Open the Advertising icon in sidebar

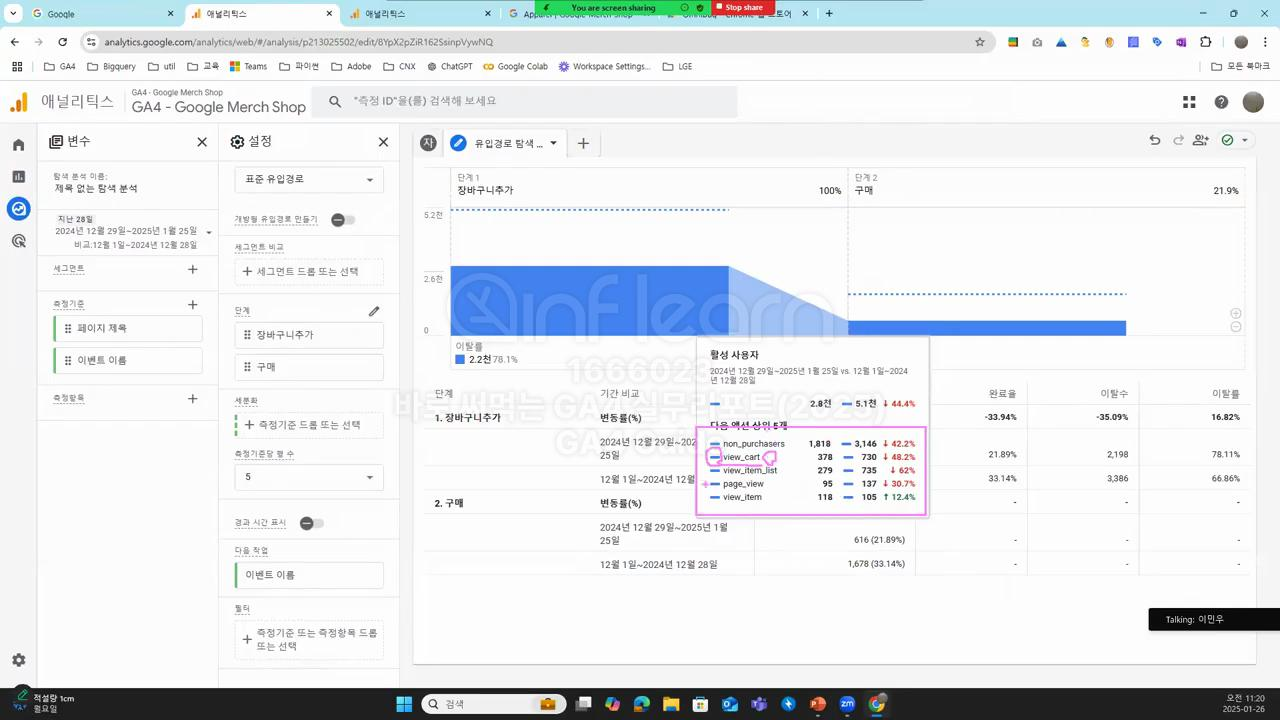(18, 241)
